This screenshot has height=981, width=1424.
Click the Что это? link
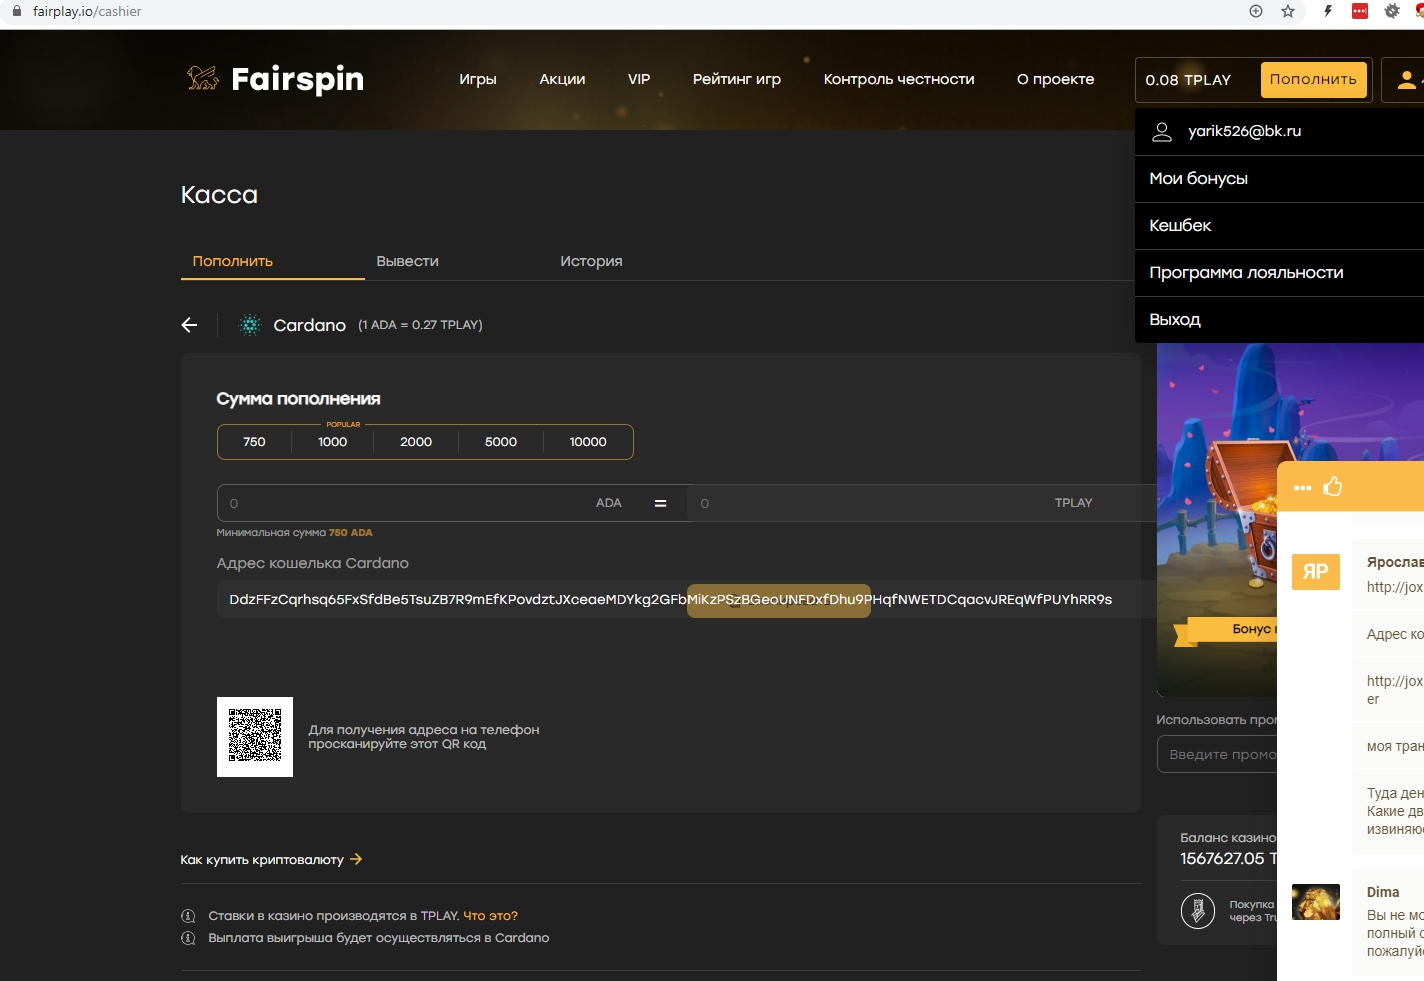point(490,916)
